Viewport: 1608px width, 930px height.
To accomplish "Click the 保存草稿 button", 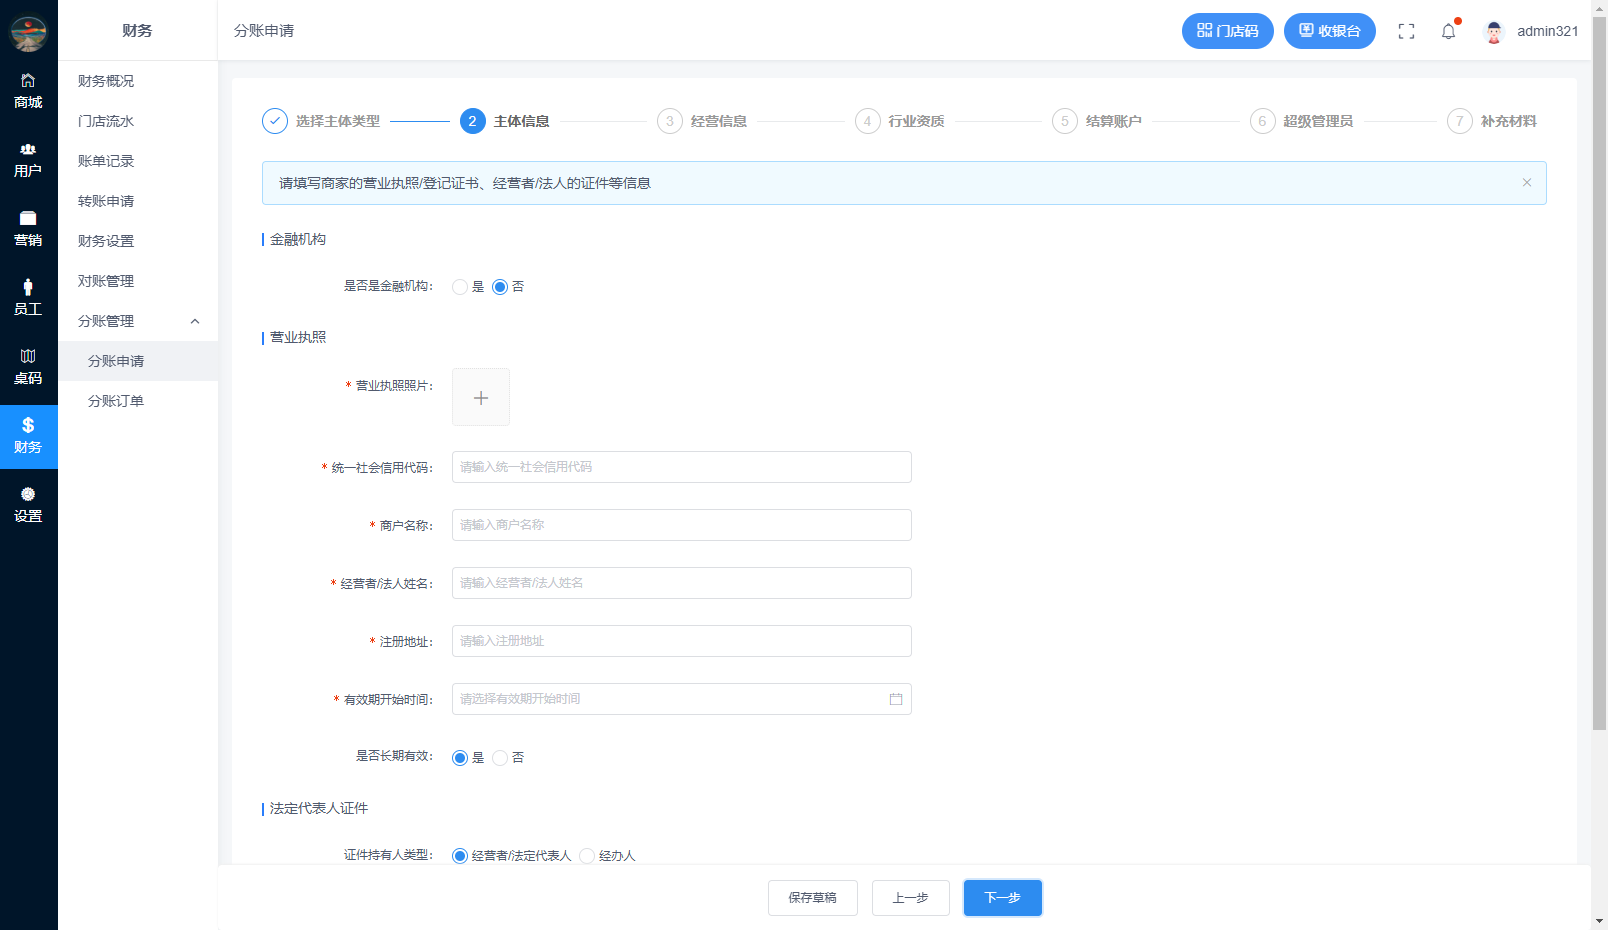I will [x=812, y=898].
